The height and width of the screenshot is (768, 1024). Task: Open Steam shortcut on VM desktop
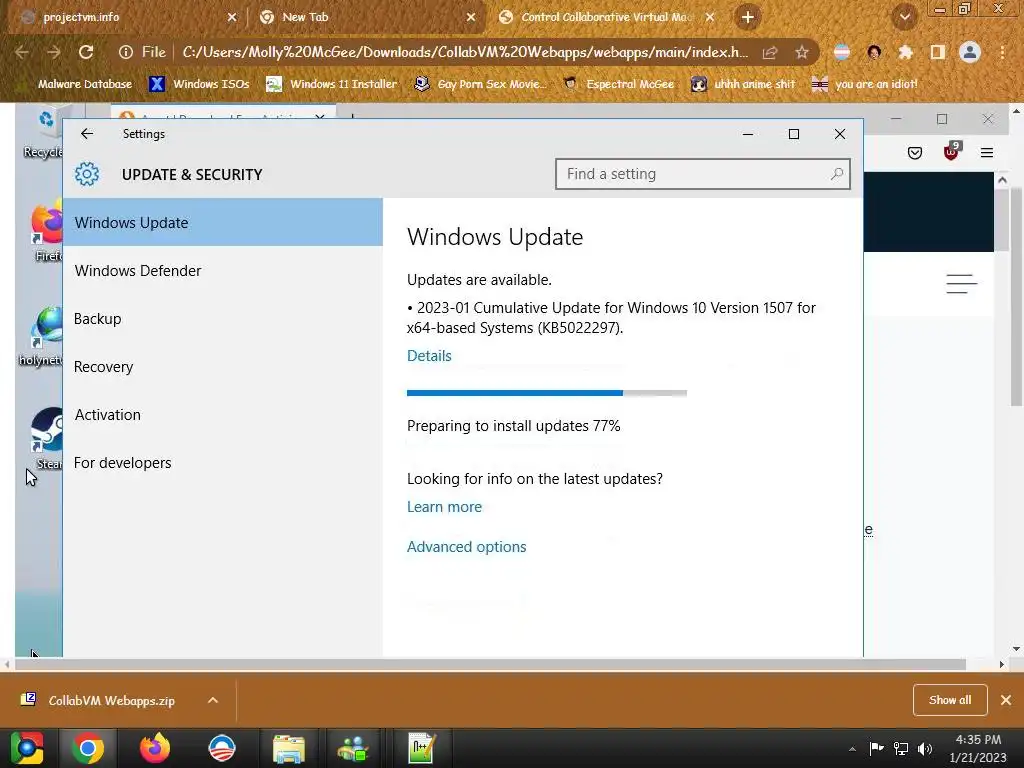47,438
